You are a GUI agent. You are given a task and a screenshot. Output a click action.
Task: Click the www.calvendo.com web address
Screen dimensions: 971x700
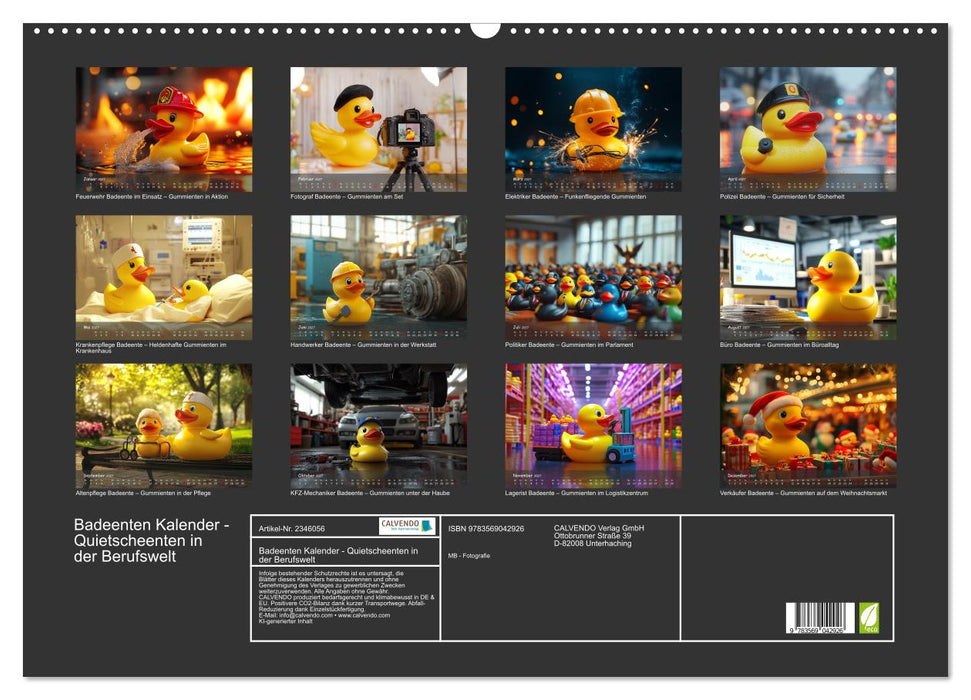coord(364,615)
